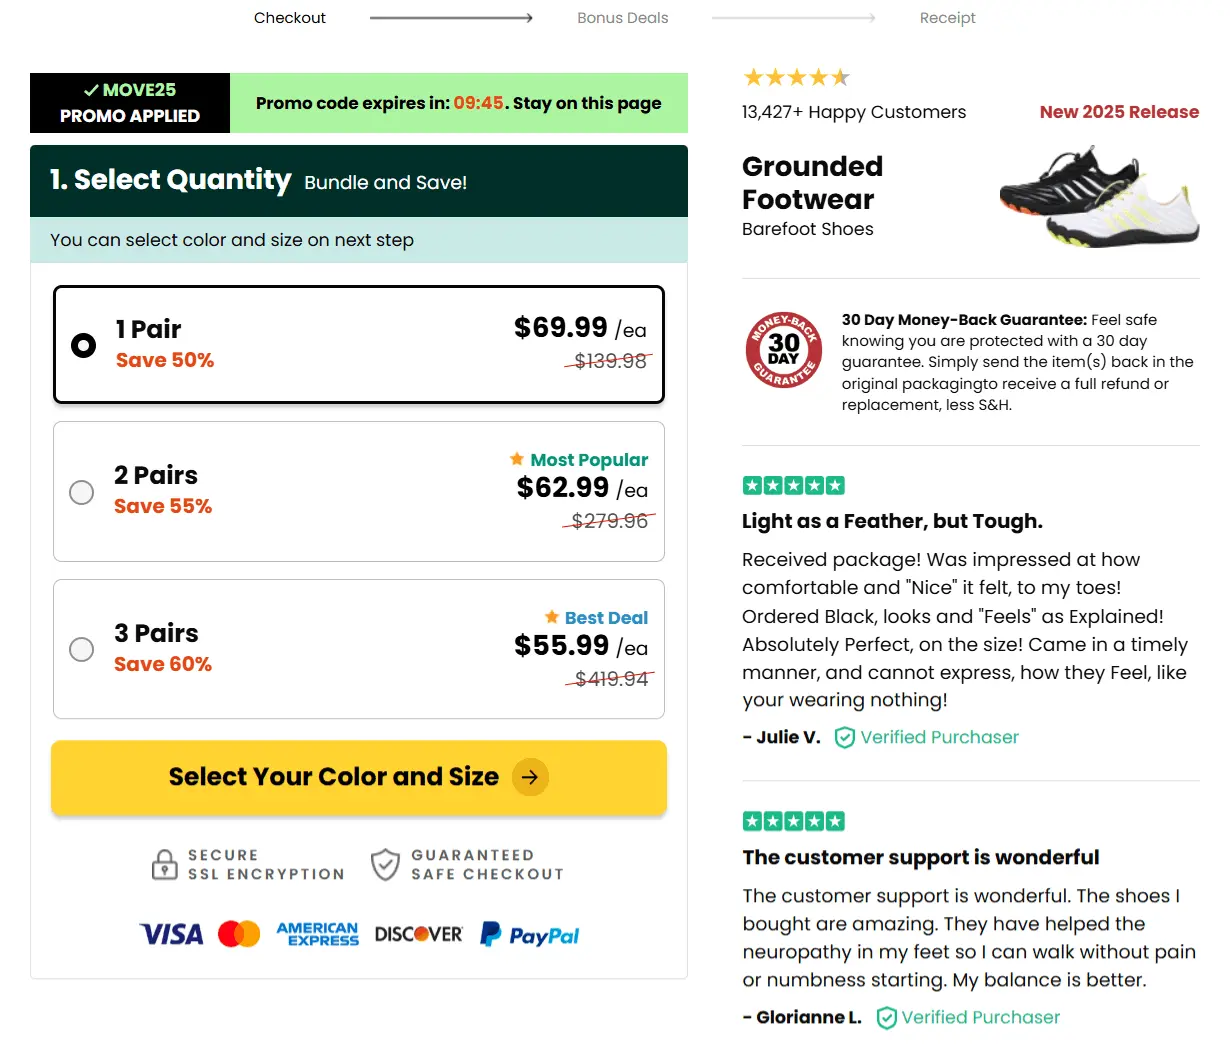Click the barefoot shoe product image
The height and width of the screenshot is (1053, 1230).
(1098, 193)
